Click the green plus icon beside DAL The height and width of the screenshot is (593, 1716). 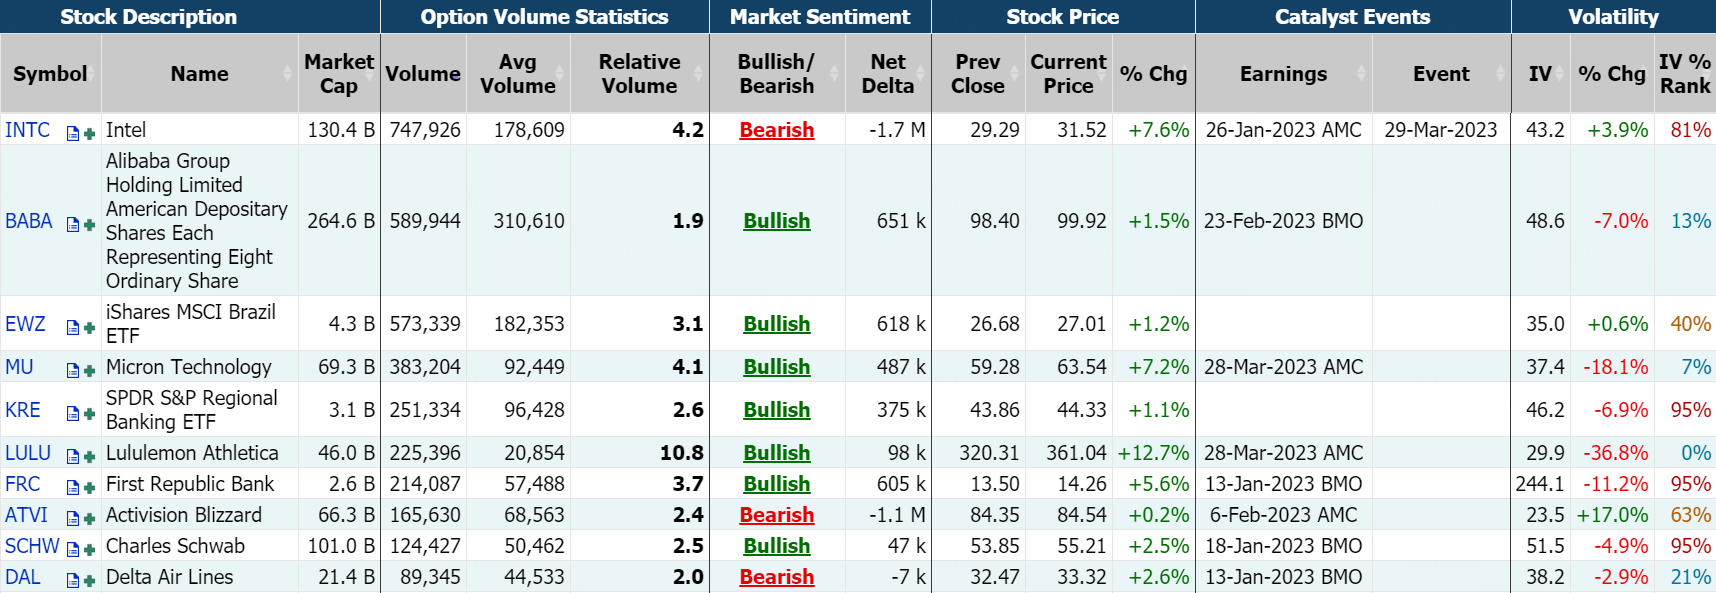tap(89, 580)
